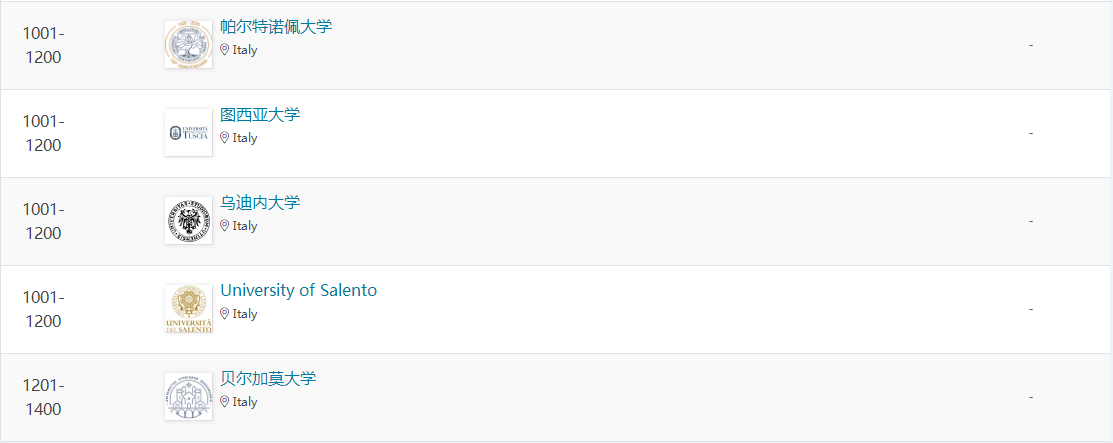
Task: Click the 帕尔特诺佩大学 university logo
Action: coord(188,45)
